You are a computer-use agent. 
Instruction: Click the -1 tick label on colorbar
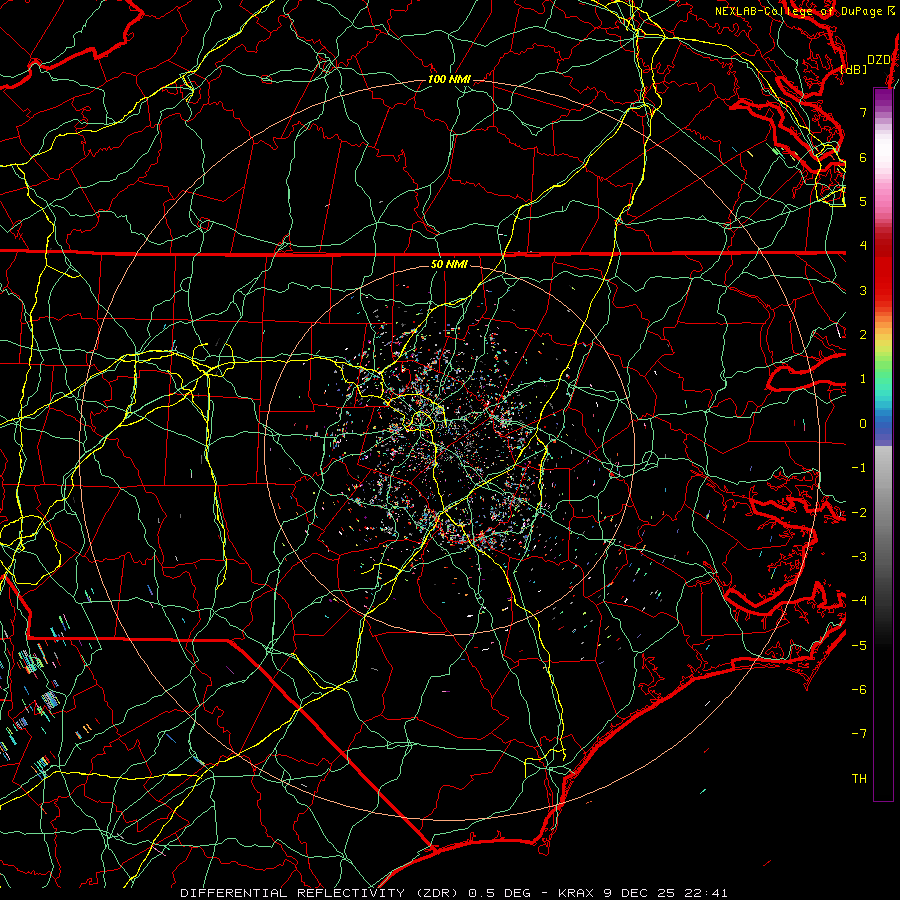859,468
